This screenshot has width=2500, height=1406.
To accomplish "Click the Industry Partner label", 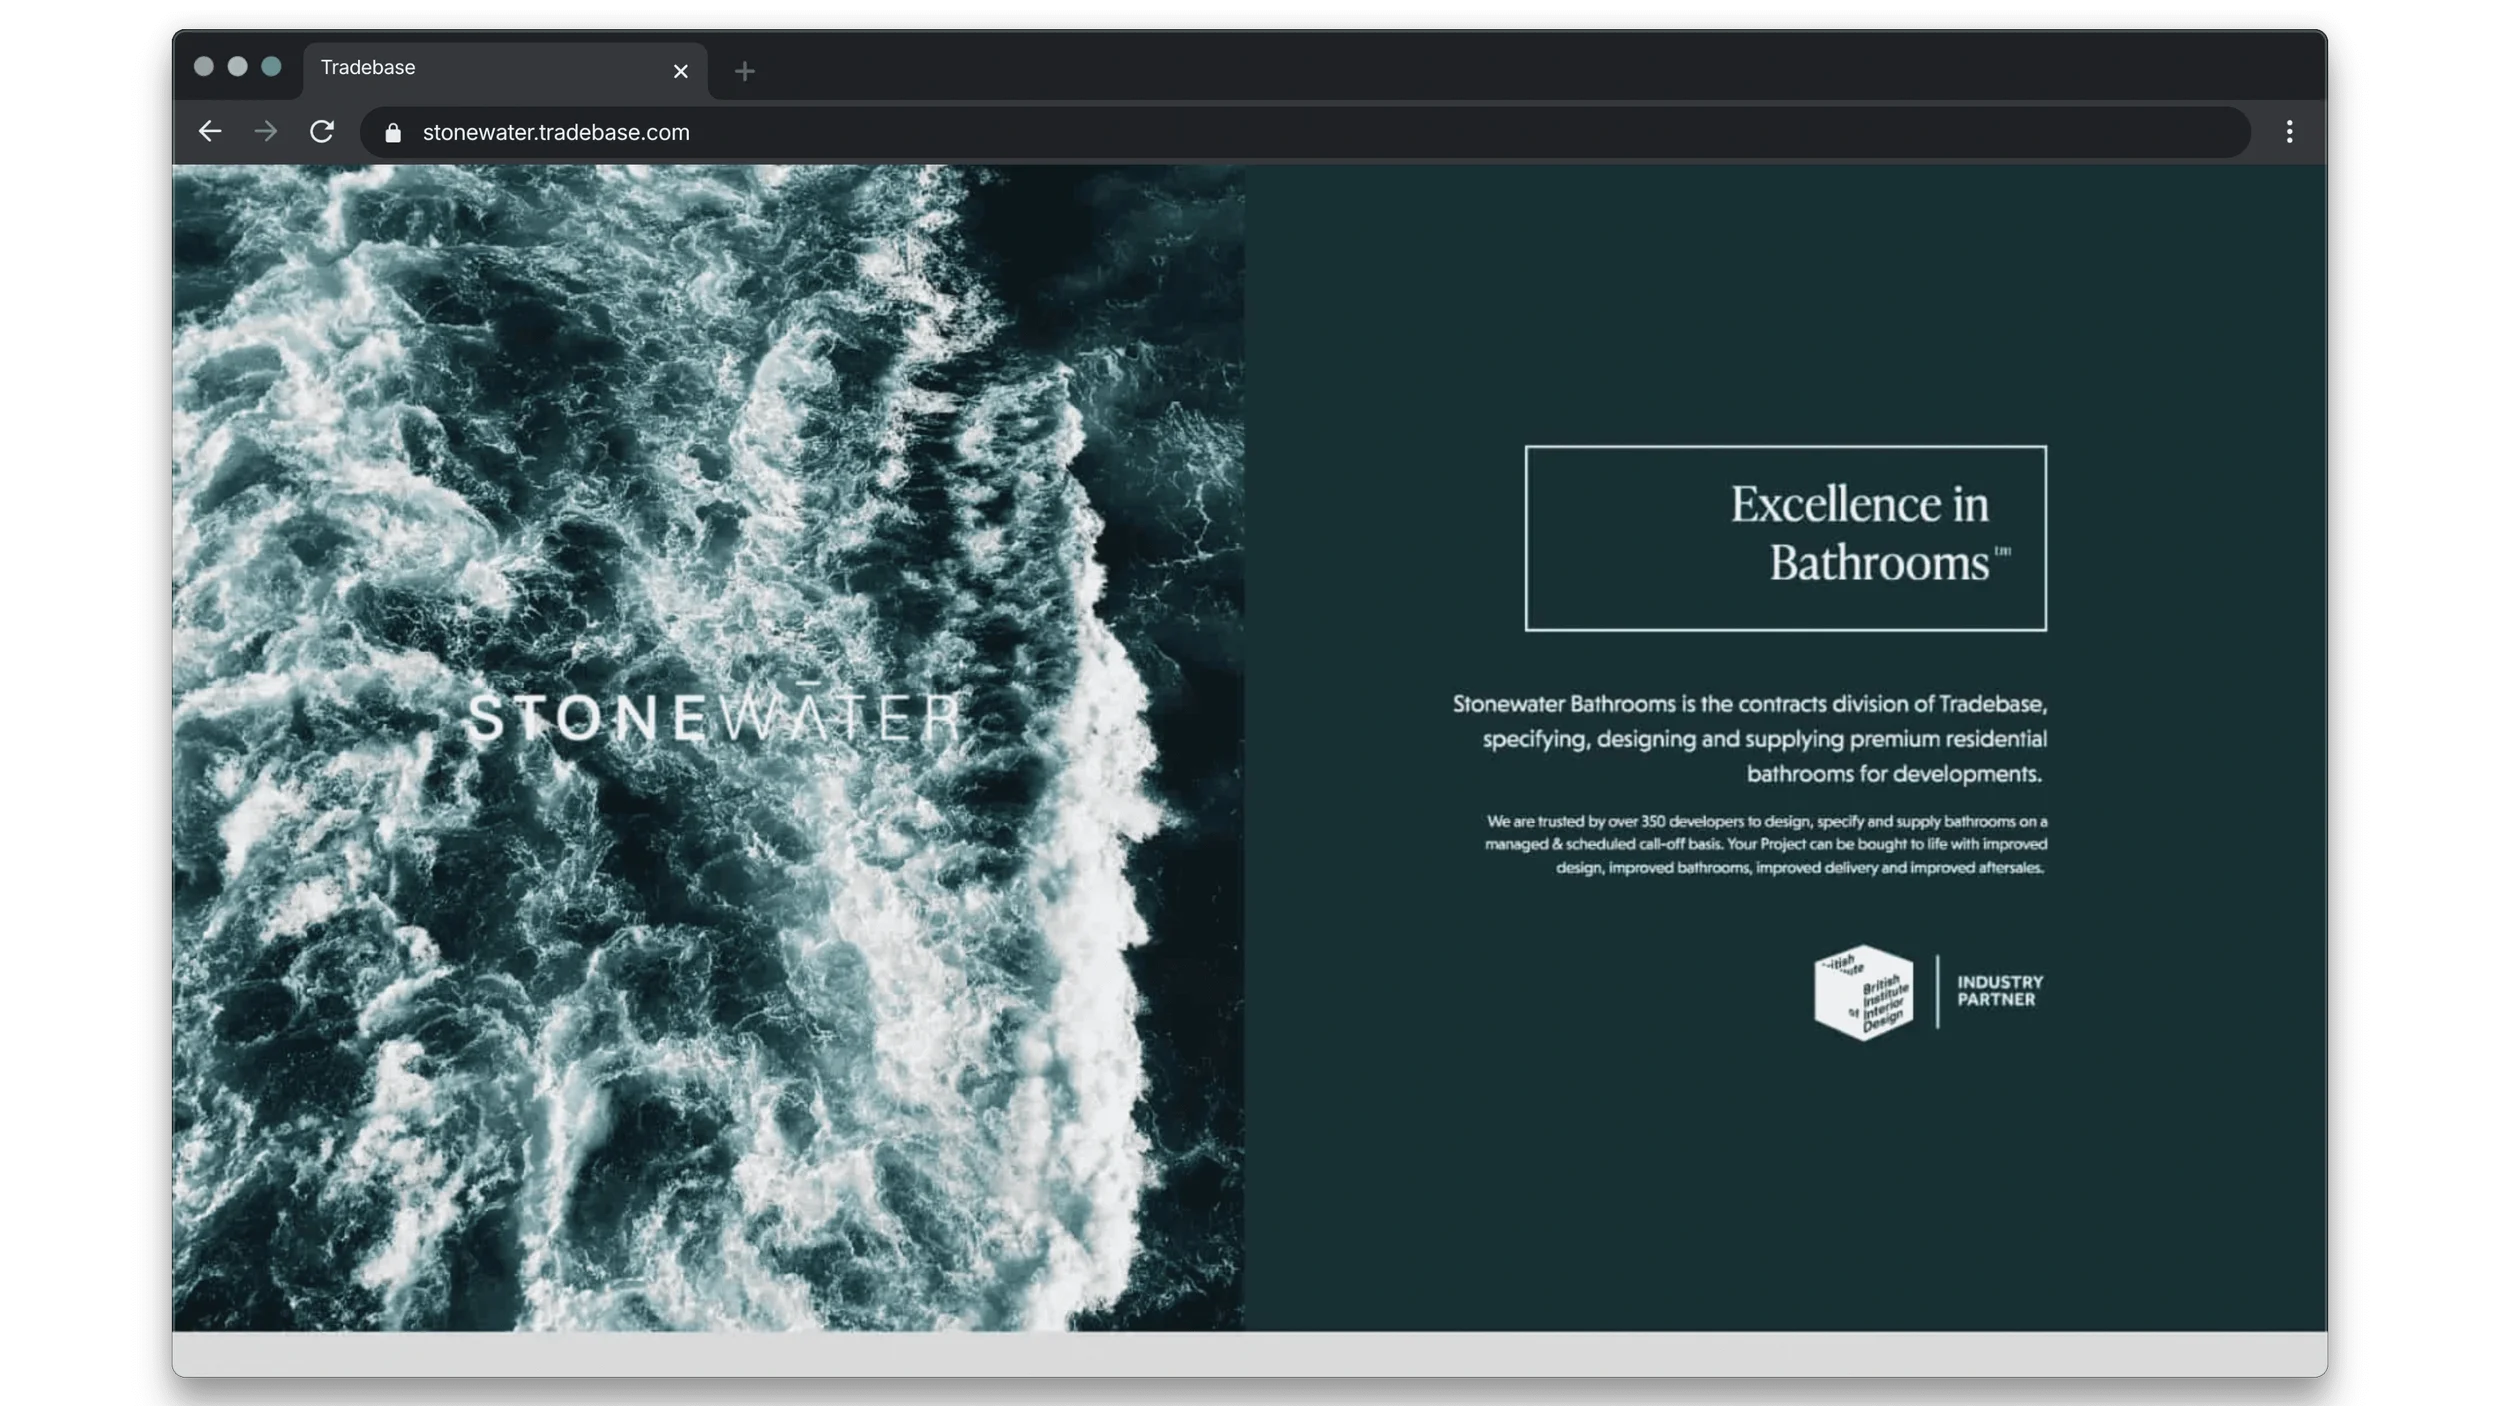I will tap(1999, 991).
